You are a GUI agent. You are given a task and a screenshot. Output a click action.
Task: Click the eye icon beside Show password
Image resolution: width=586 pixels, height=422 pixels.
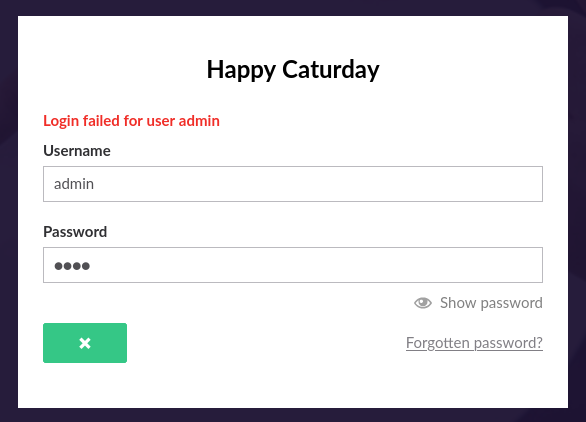tap(423, 303)
